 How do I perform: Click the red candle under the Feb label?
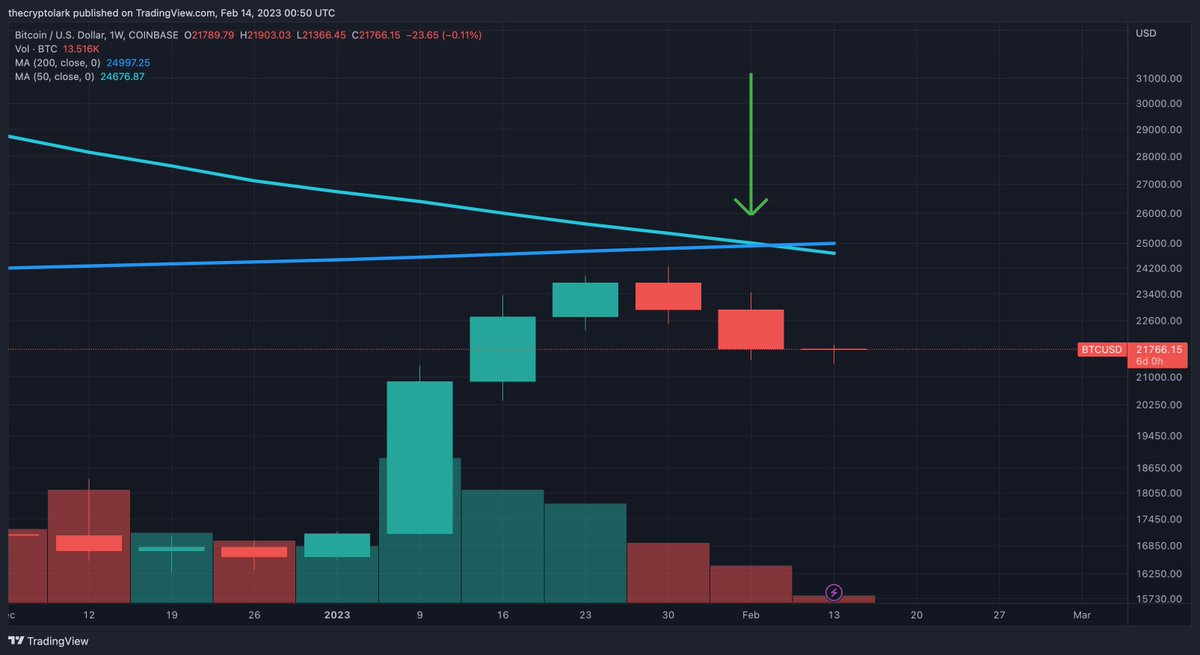pyautogui.click(x=751, y=329)
